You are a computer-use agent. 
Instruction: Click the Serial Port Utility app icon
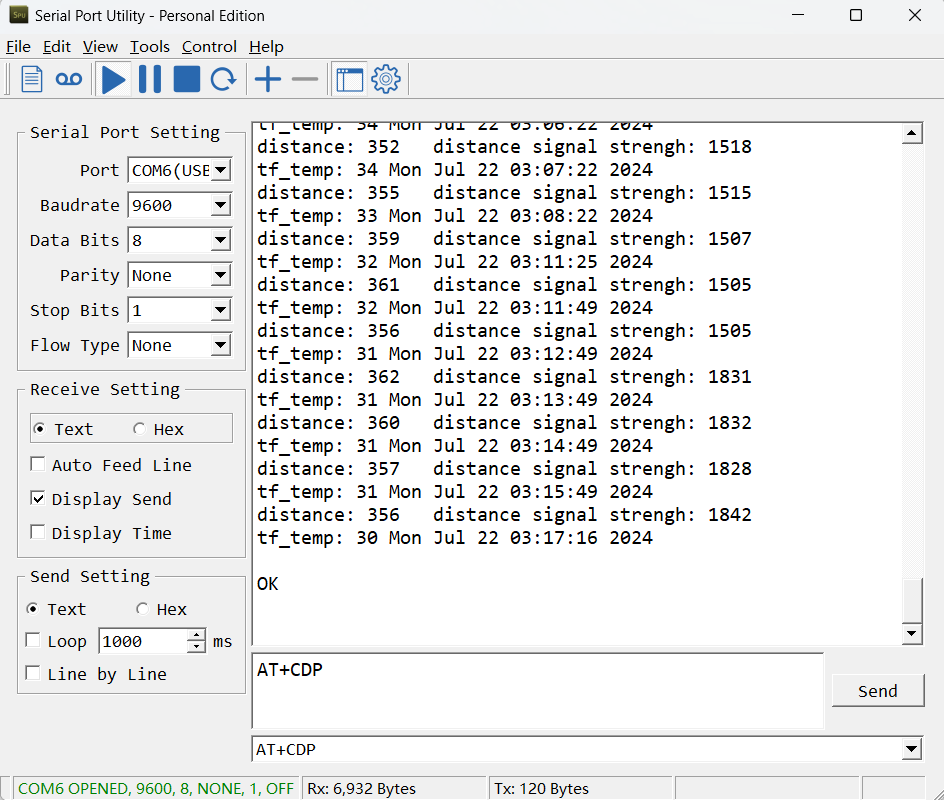point(19,15)
